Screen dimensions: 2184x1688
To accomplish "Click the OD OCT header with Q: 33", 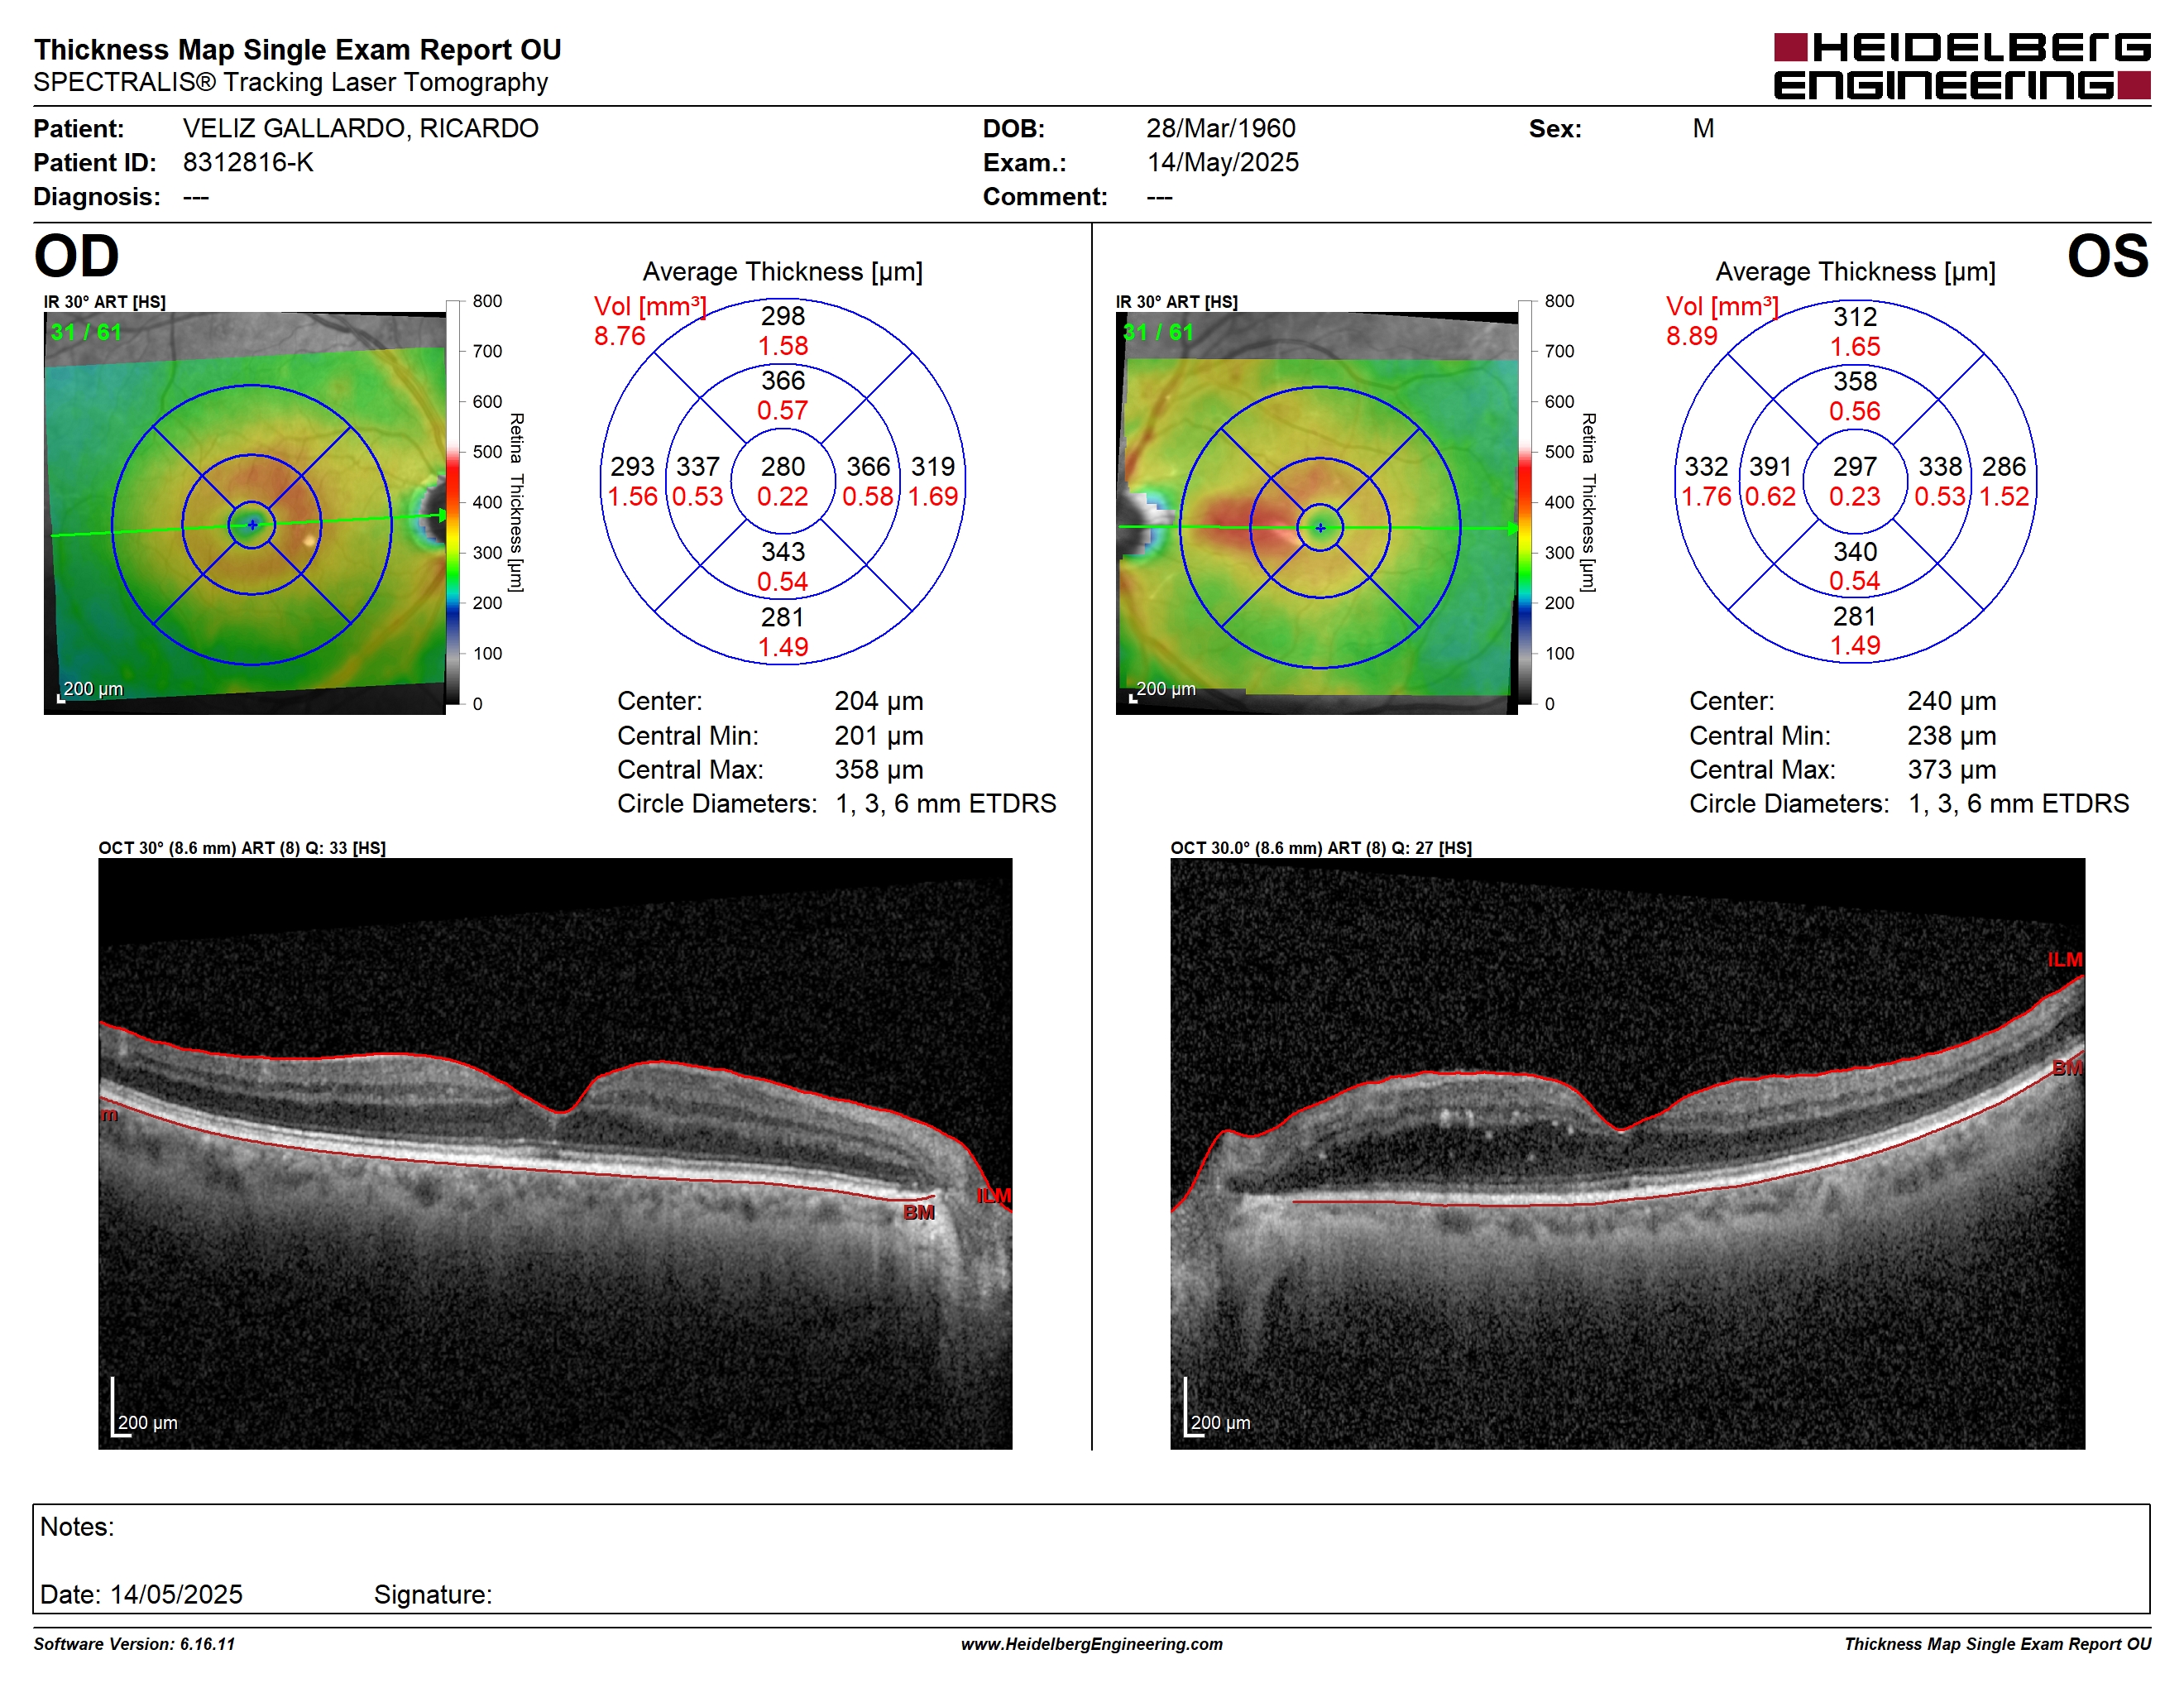I will coord(242,848).
